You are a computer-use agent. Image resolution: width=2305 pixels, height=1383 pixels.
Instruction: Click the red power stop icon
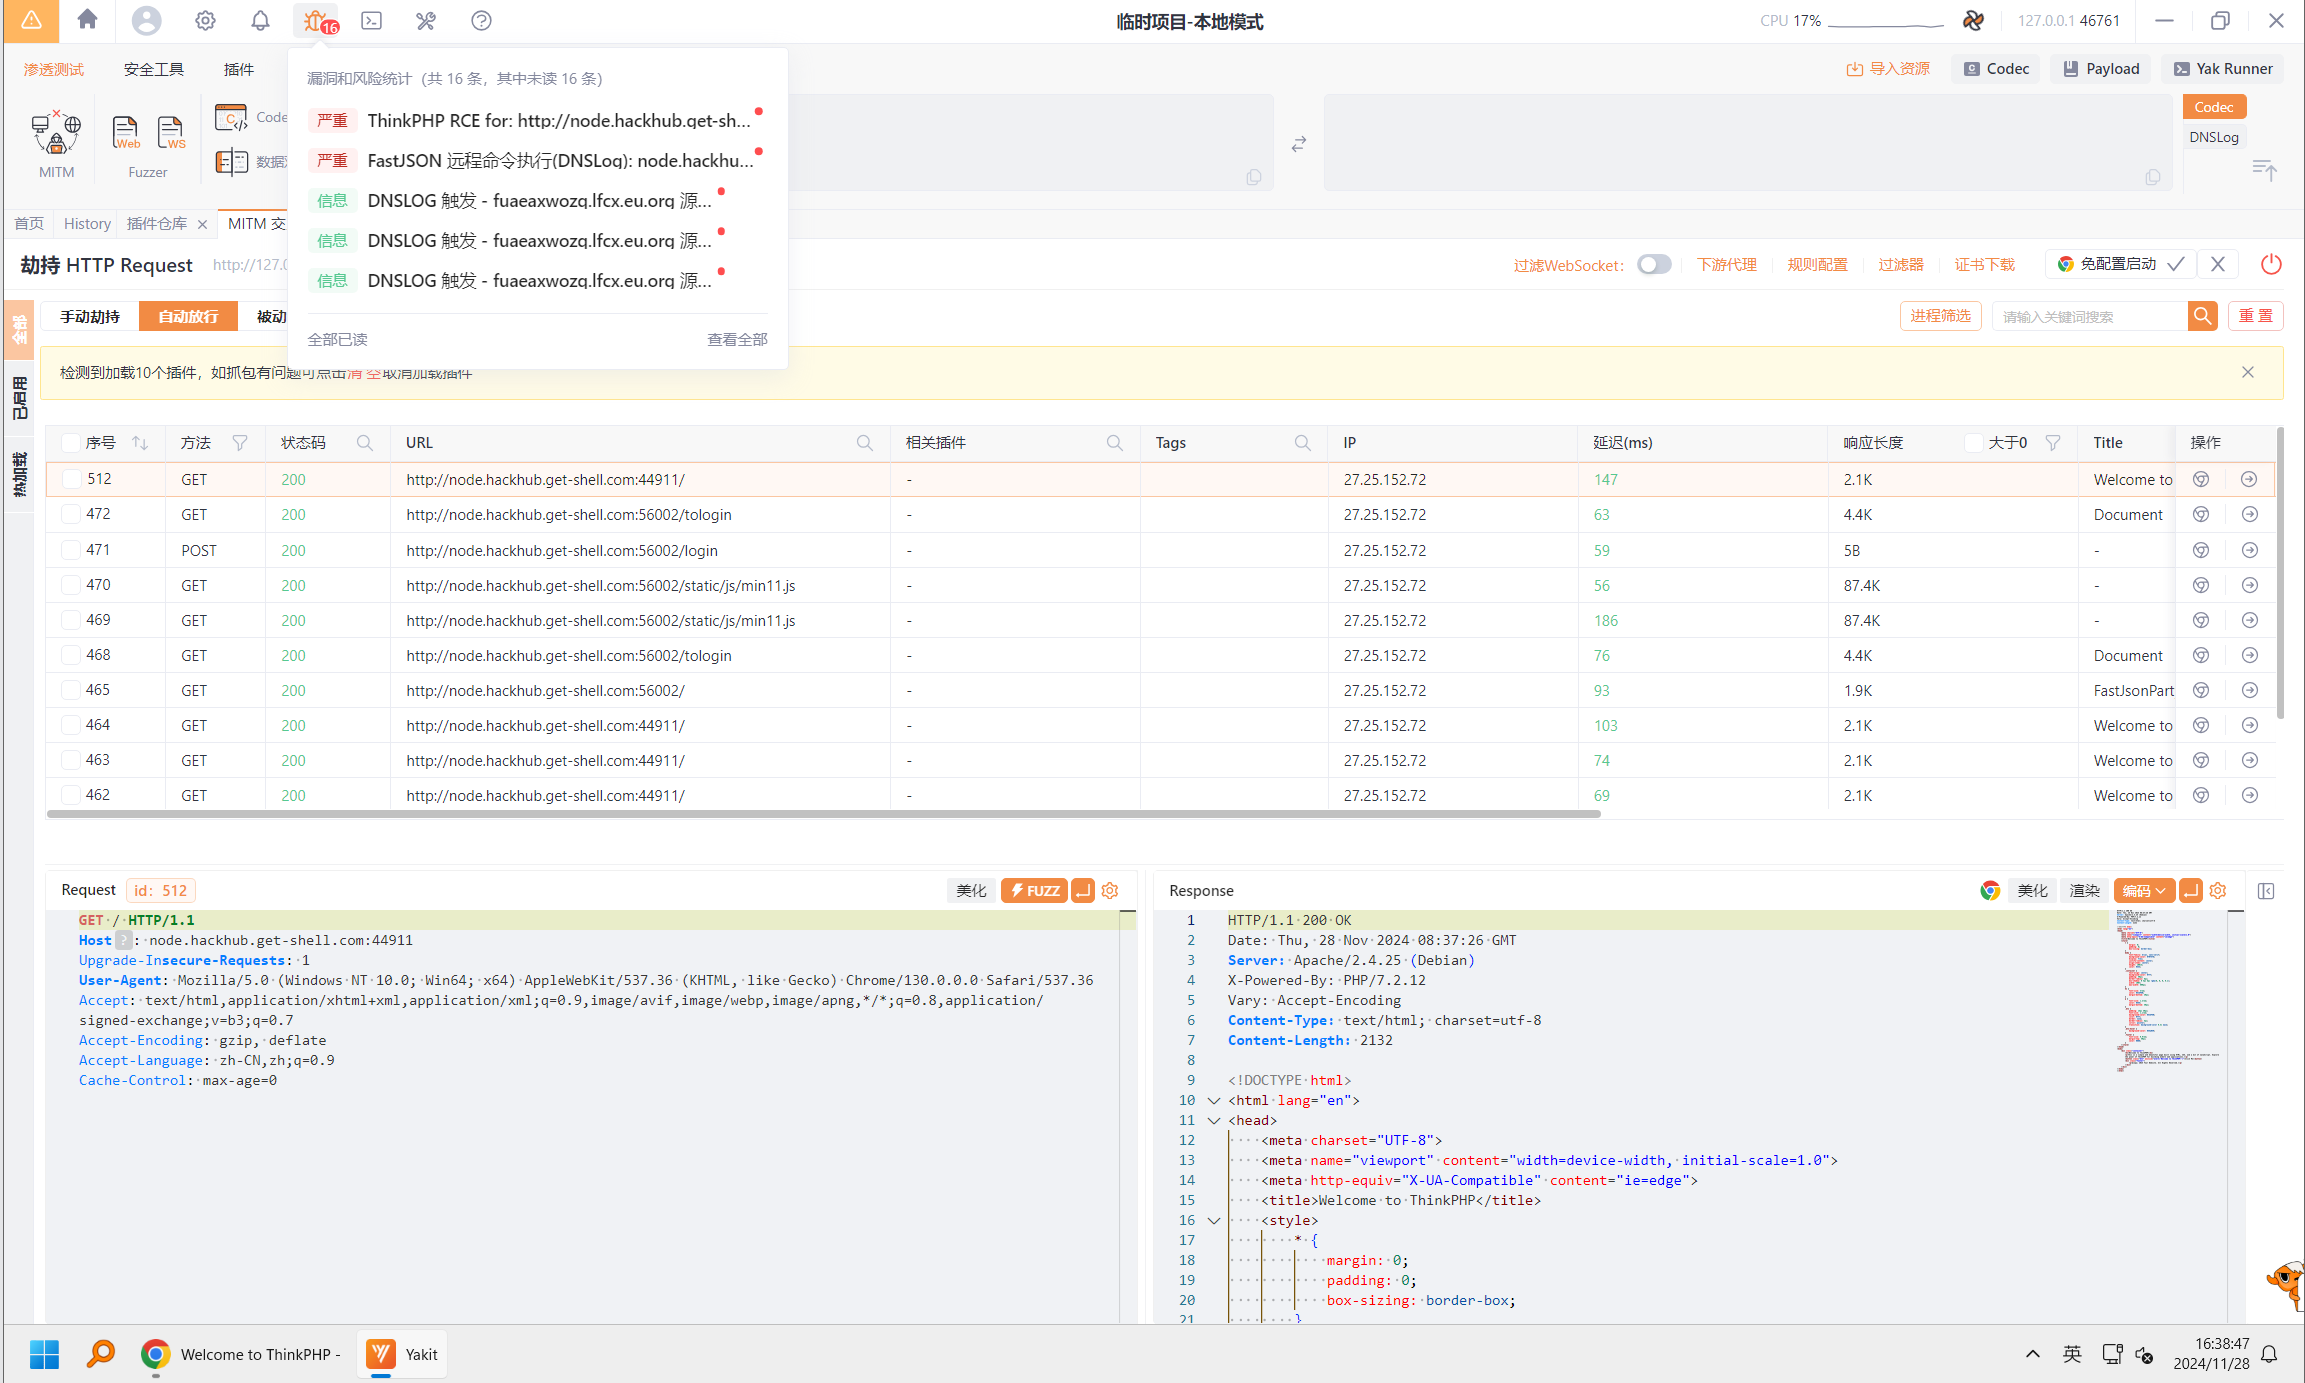2271,264
